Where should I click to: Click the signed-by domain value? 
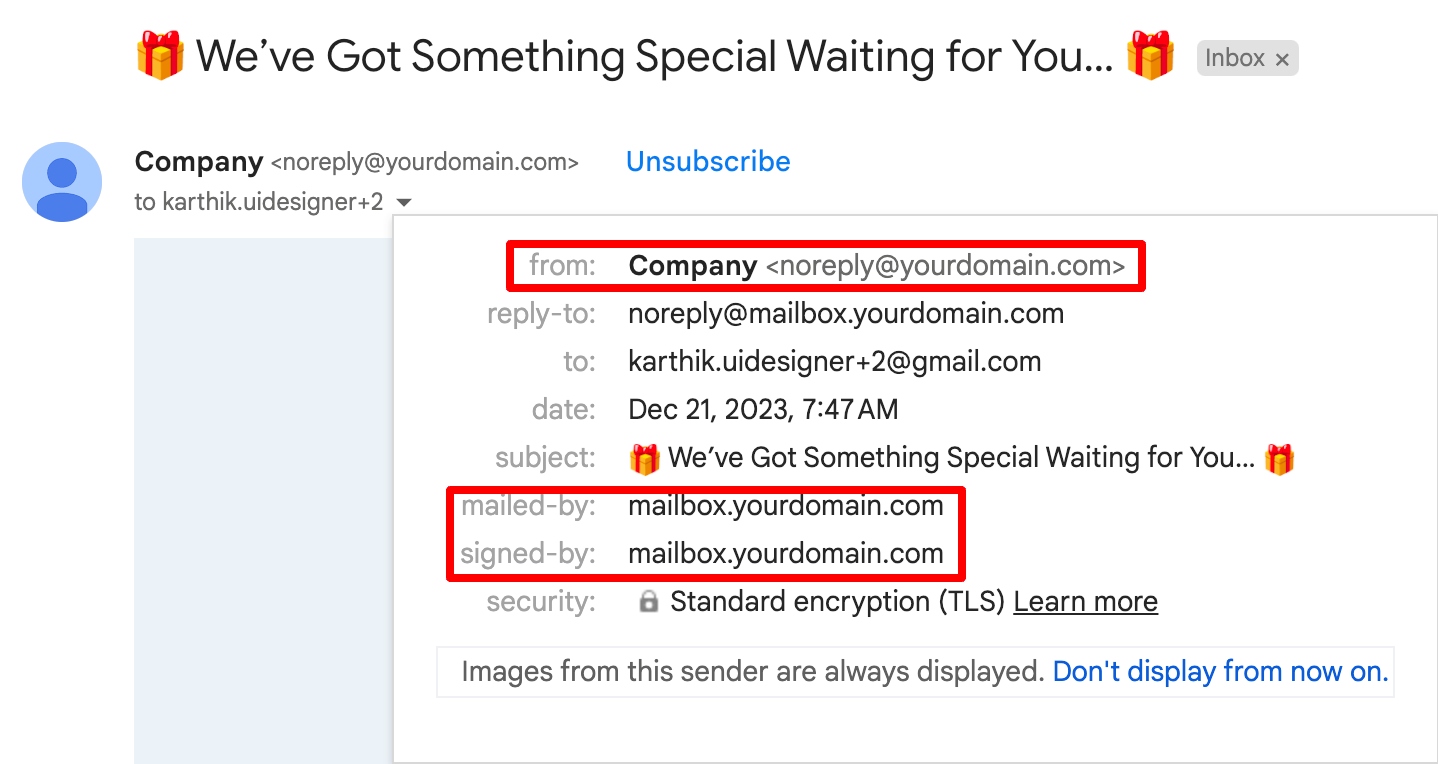(785, 554)
